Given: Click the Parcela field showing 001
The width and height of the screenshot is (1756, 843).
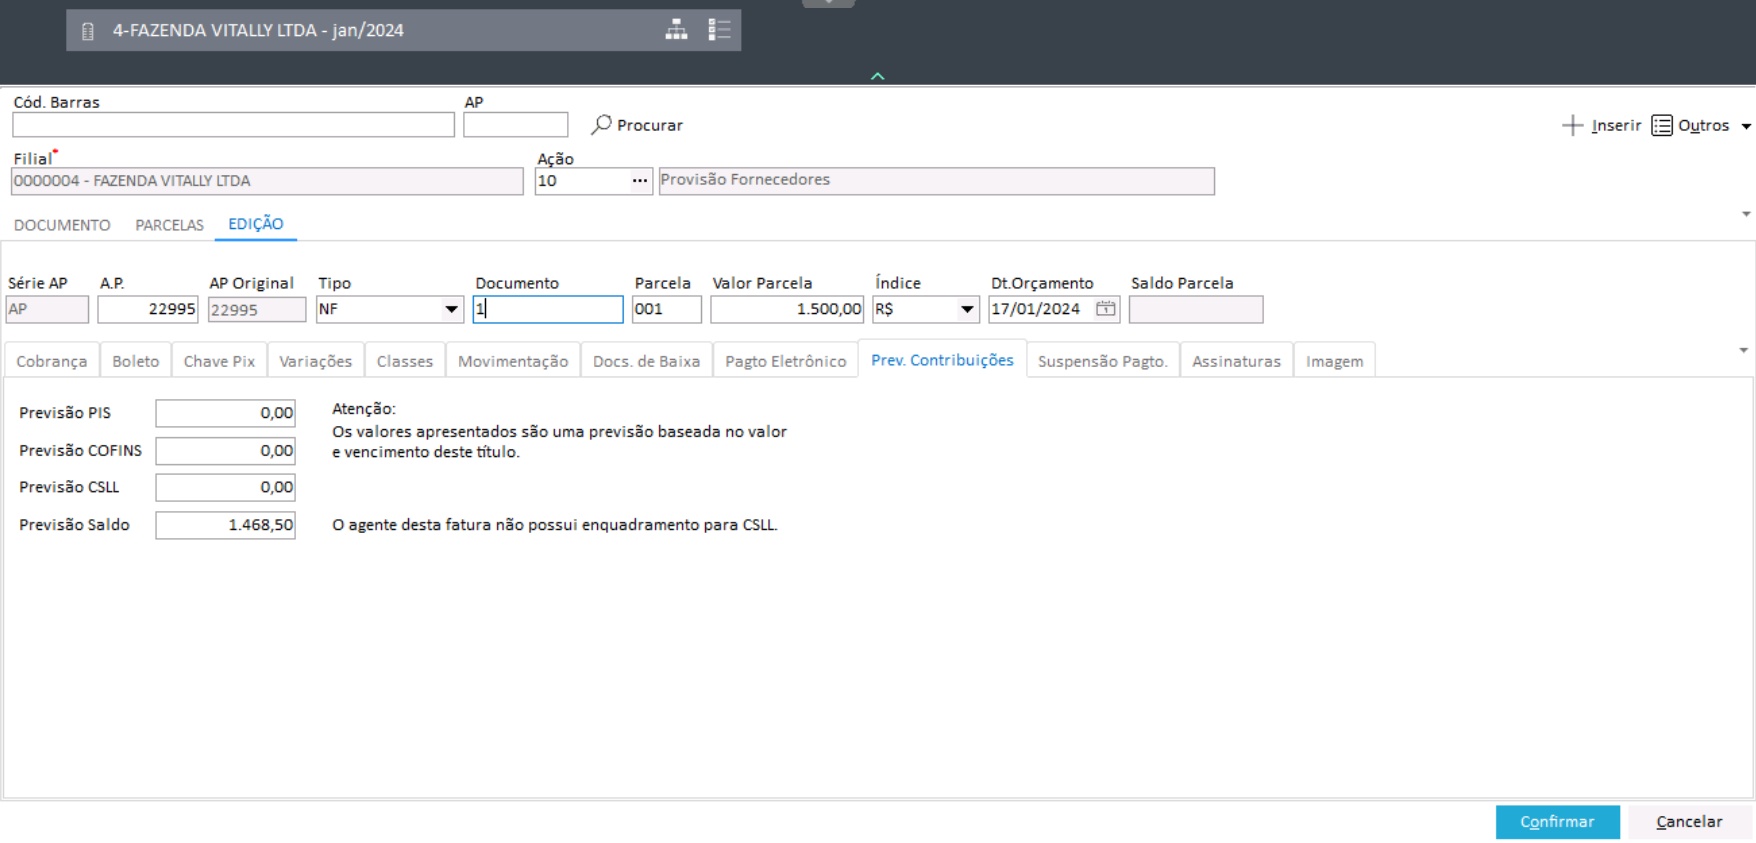Looking at the screenshot, I should click(667, 309).
